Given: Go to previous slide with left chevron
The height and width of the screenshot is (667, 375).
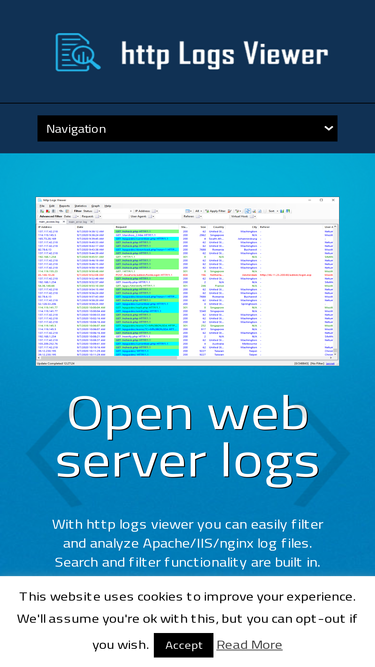Looking at the screenshot, I should click(x=53, y=453).
